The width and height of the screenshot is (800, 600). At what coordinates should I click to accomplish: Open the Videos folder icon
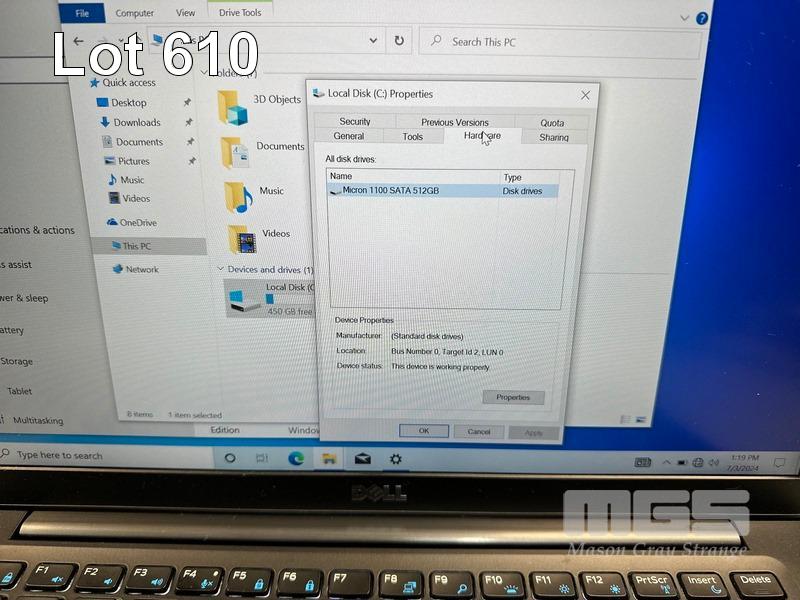click(x=241, y=238)
